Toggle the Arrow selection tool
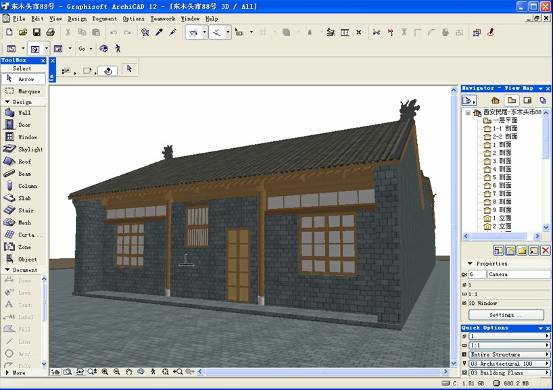The width and height of the screenshot is (553, 390). click(23, 79)
